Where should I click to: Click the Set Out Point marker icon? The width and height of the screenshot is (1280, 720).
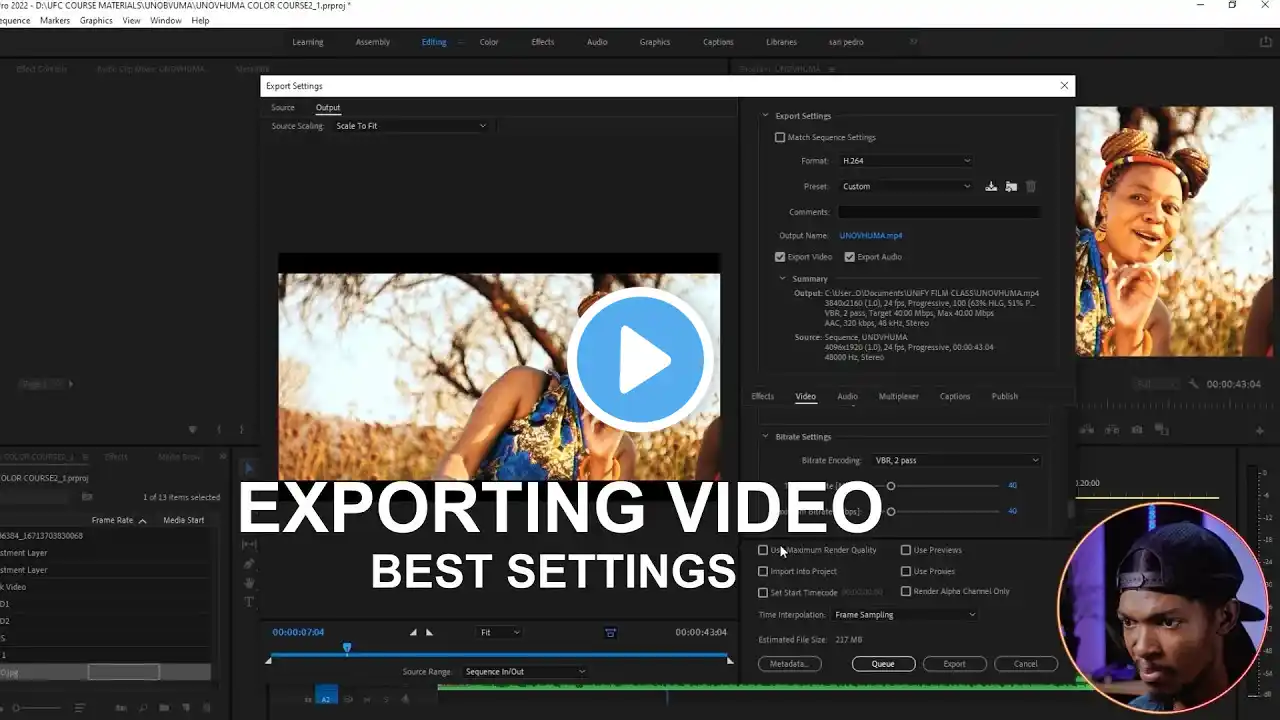point(430,632)
